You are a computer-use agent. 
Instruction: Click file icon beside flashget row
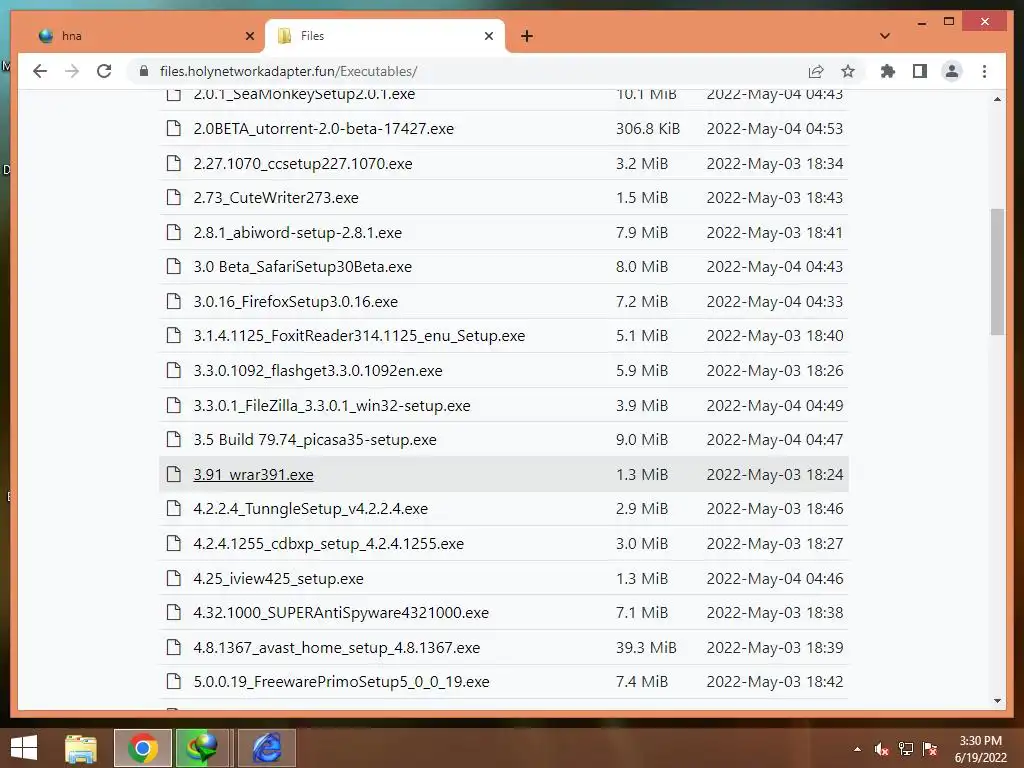[x=174, y=370]
